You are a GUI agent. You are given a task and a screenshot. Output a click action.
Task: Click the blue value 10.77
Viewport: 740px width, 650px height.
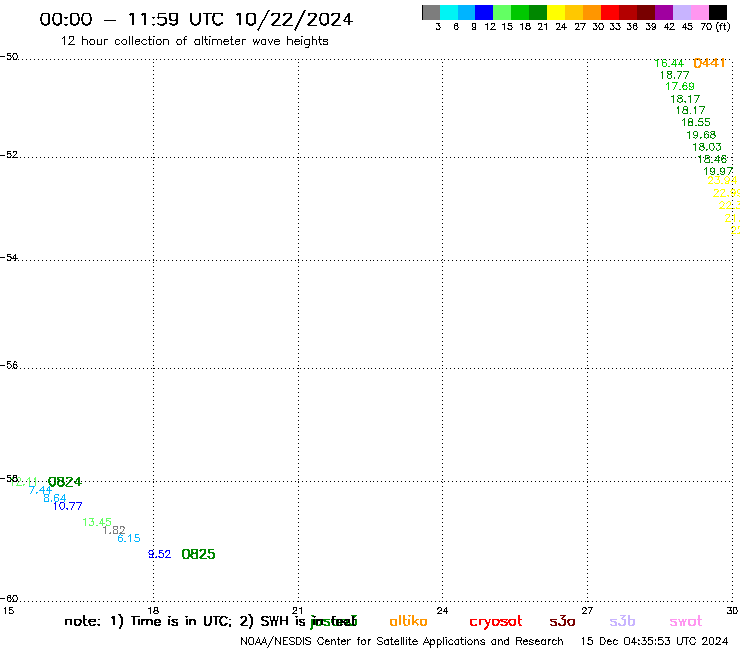point(67,506)
